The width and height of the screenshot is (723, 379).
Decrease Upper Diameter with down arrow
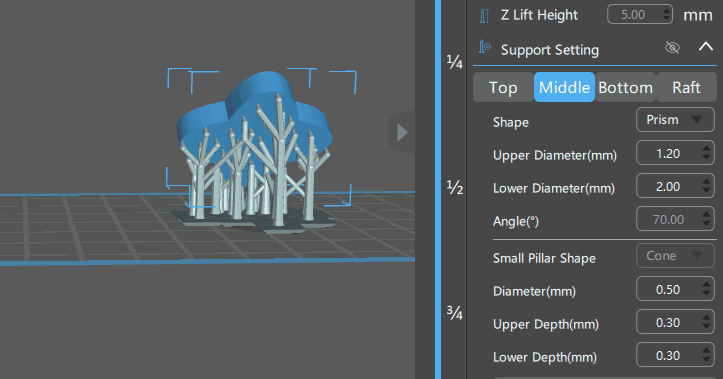(706, 158)
